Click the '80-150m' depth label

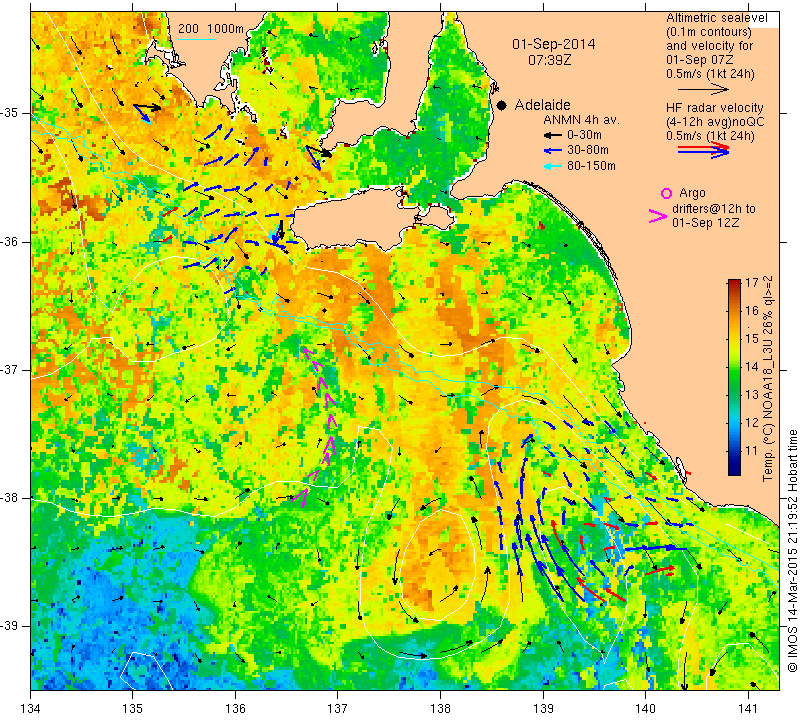(591, 166)
